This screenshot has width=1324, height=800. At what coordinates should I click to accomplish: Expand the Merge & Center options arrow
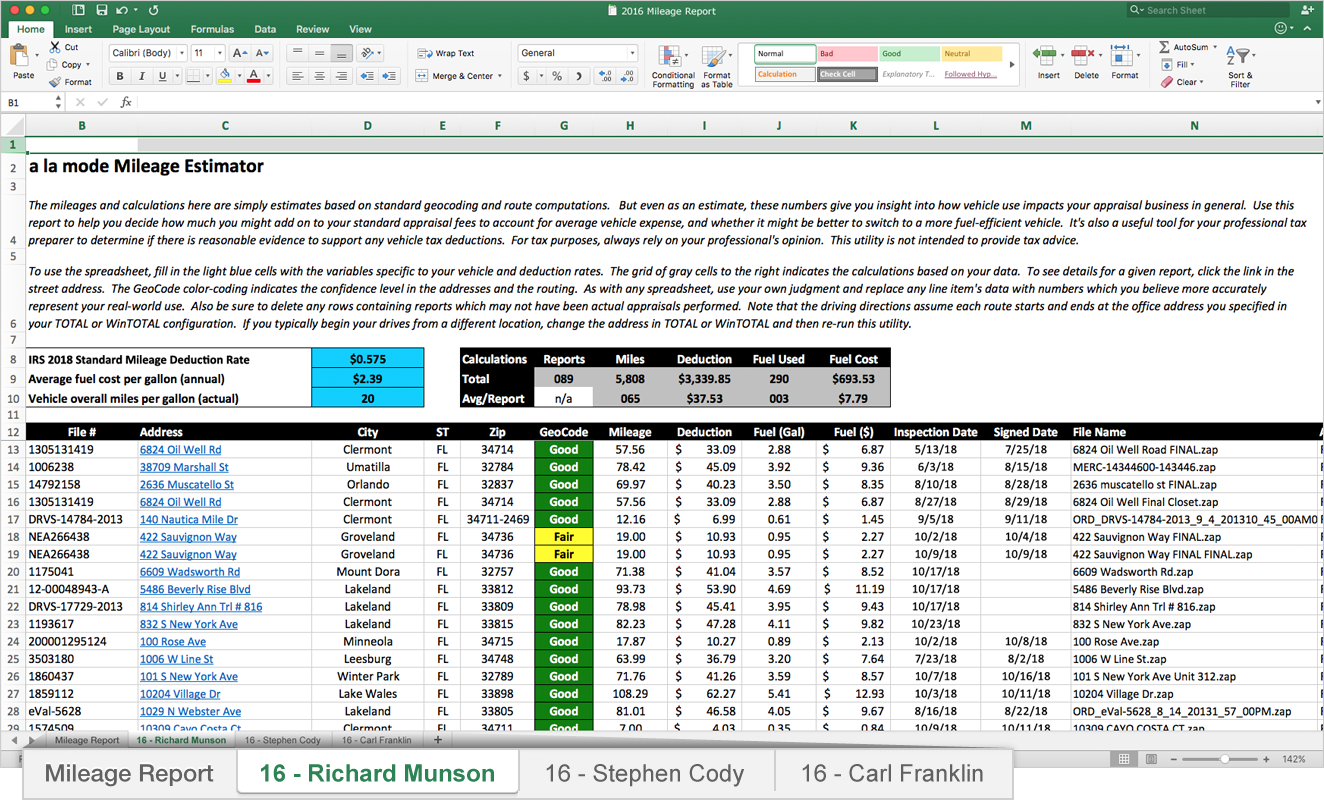pyautogui.click(x=500, y=76)
